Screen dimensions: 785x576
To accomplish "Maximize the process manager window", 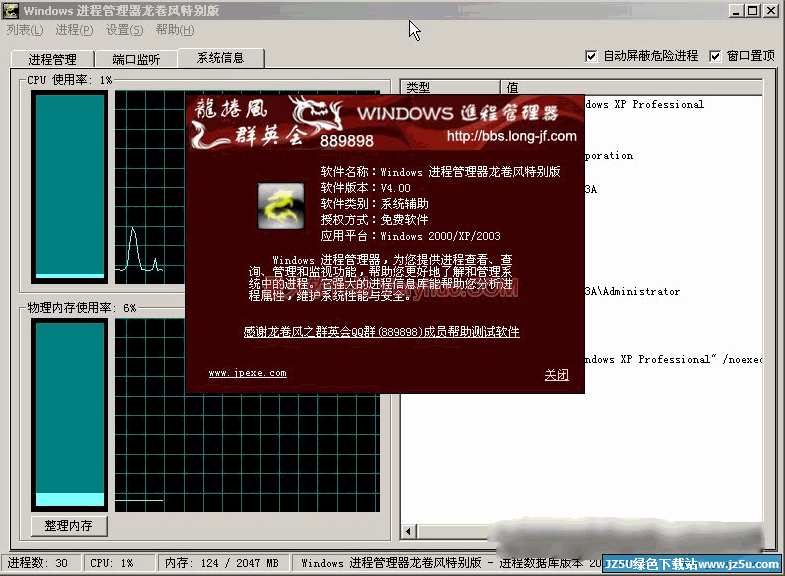I will 752,11.
